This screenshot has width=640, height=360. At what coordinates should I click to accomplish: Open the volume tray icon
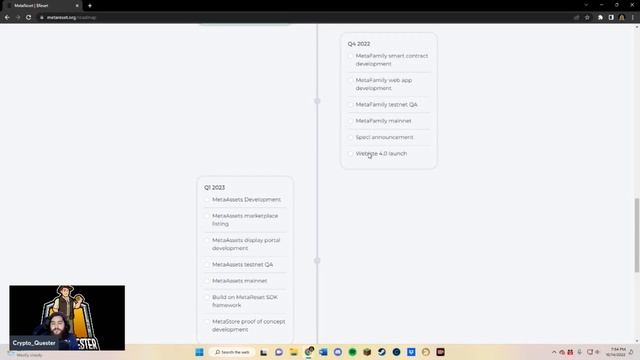[x=598, y=352]
